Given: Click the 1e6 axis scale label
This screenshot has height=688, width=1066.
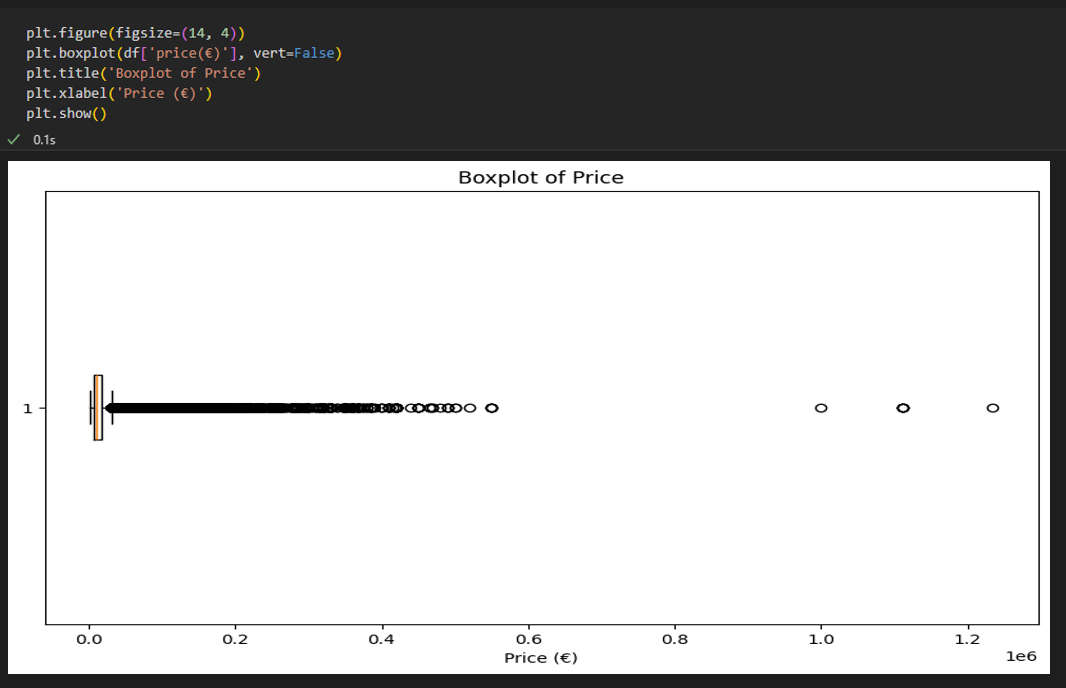Looking at the screenshot, I should (x=1021, y=656).
